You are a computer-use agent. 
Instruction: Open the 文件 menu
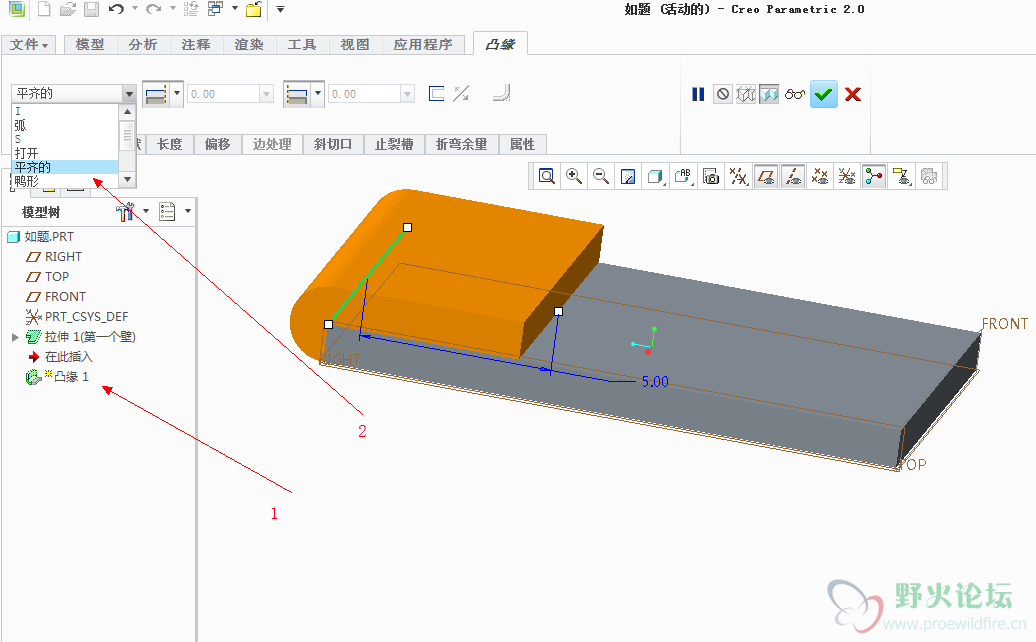[x=28, y=44]
